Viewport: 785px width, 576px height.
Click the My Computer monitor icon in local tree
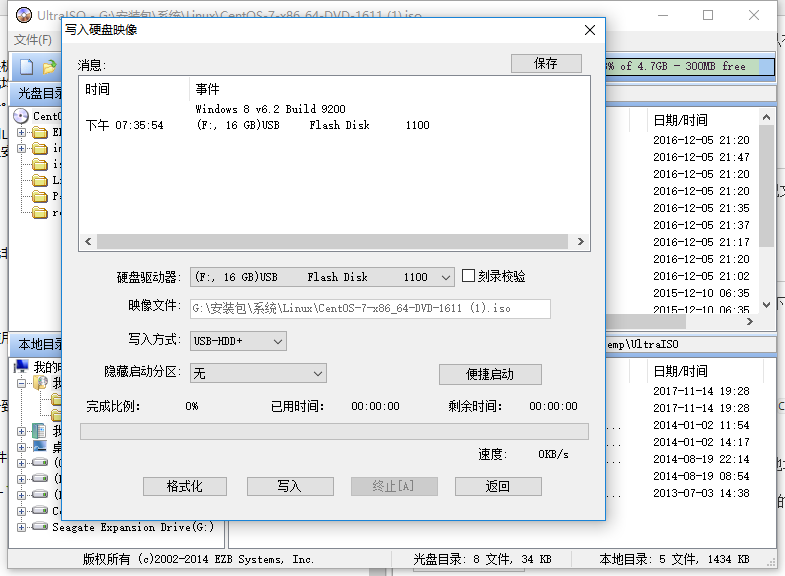tap(21, 367)
